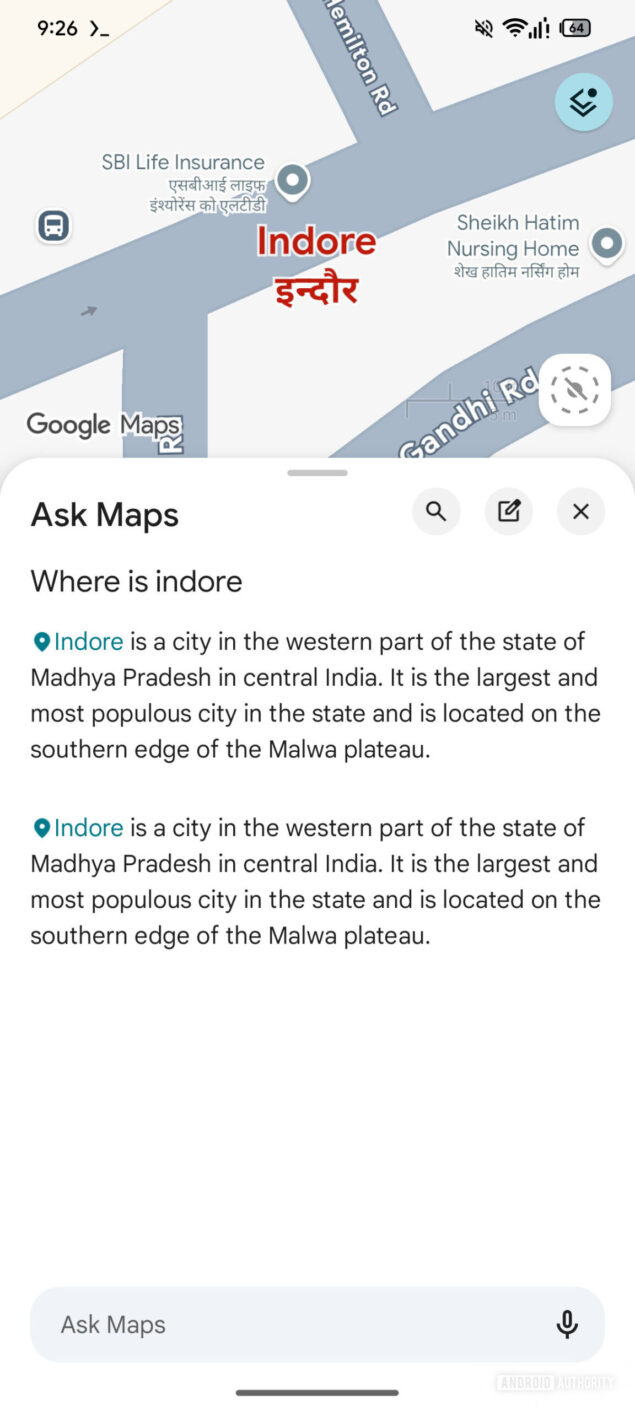The image size is (635, 1411).
Task: Tap the microphone icon for voice input
Action: (566, 1323)
